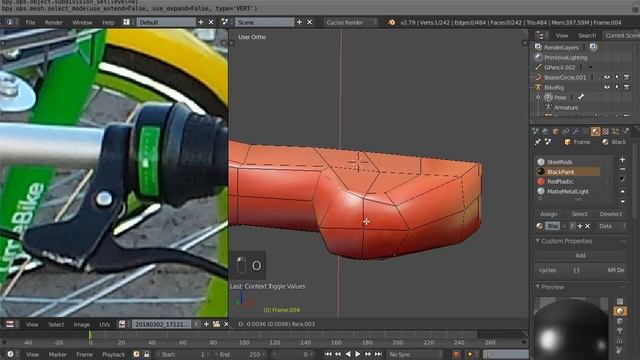Select PrimitiveLighting in the outliner

(565, 58)
